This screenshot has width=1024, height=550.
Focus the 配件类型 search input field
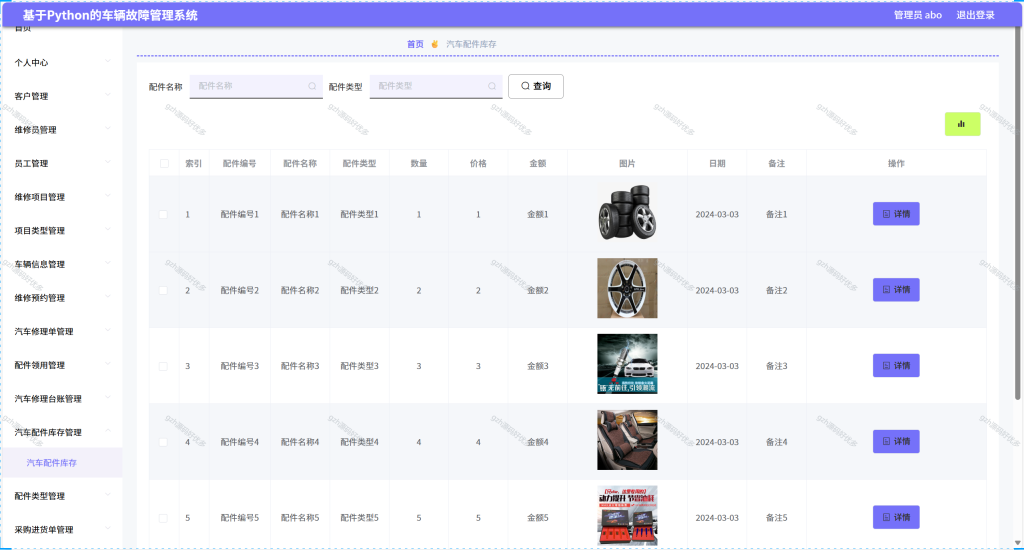[x=436, y=86]
